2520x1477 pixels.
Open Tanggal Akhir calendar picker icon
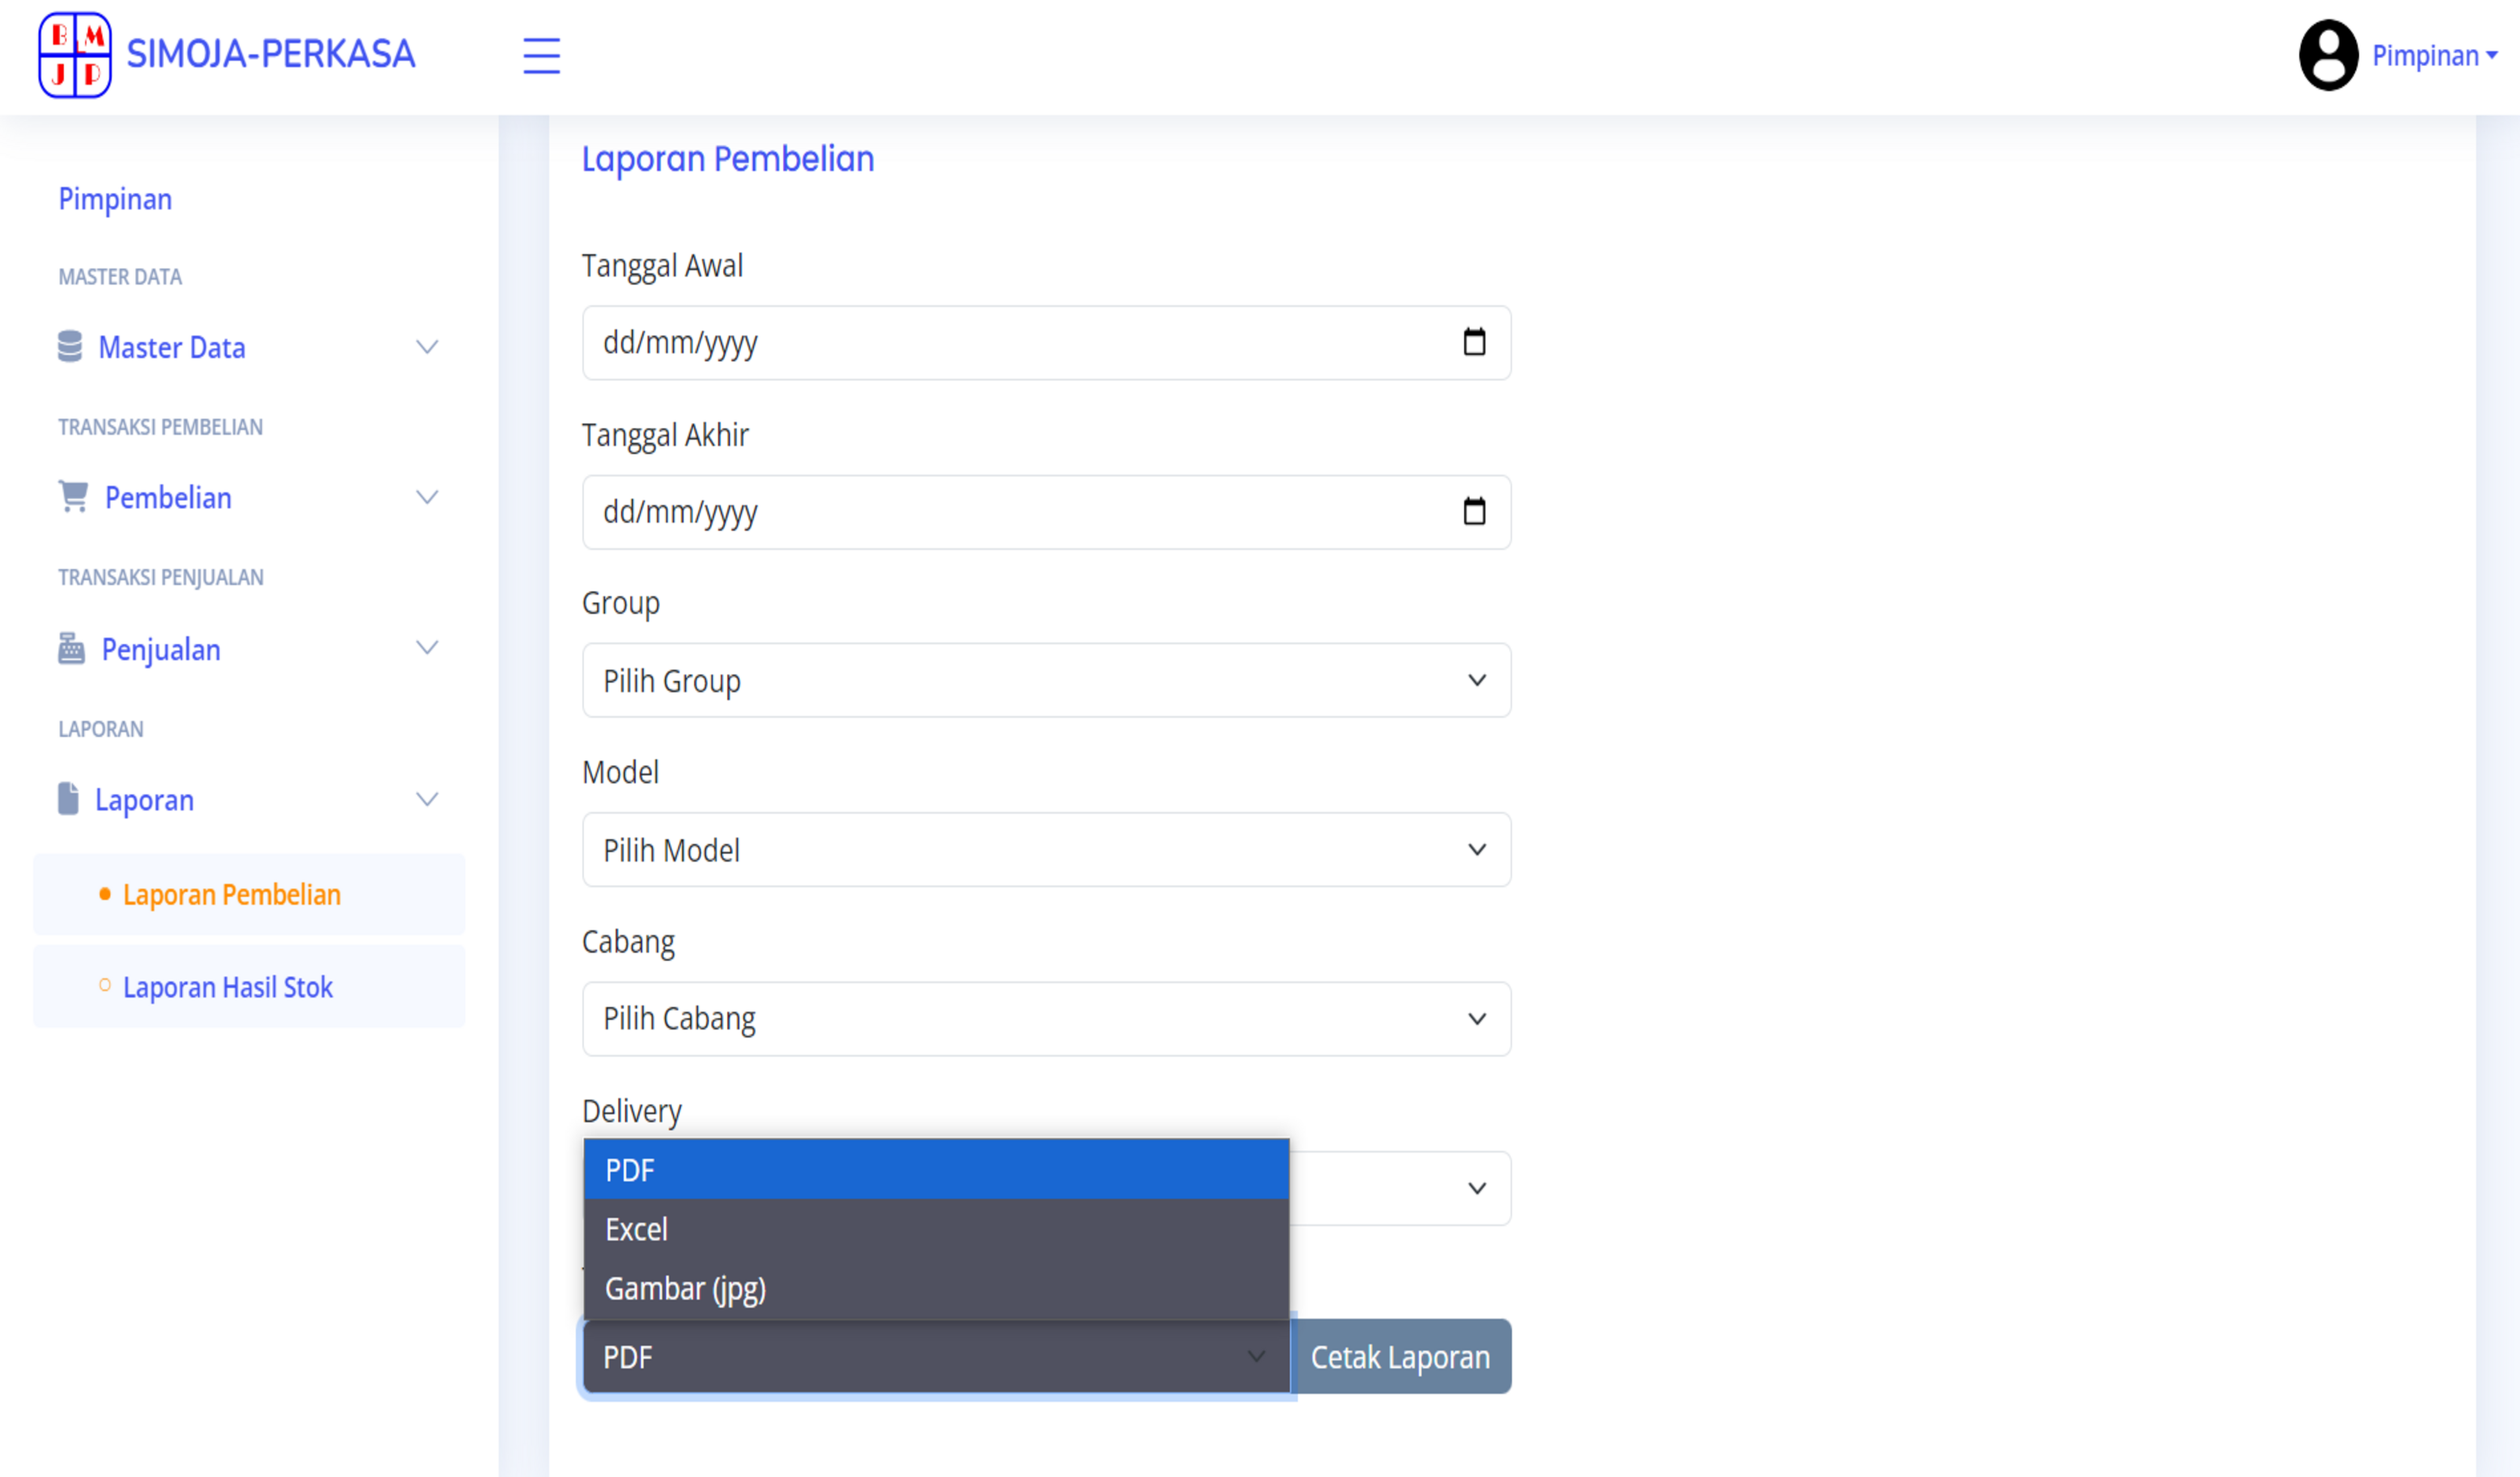(x=1474, y=511)
